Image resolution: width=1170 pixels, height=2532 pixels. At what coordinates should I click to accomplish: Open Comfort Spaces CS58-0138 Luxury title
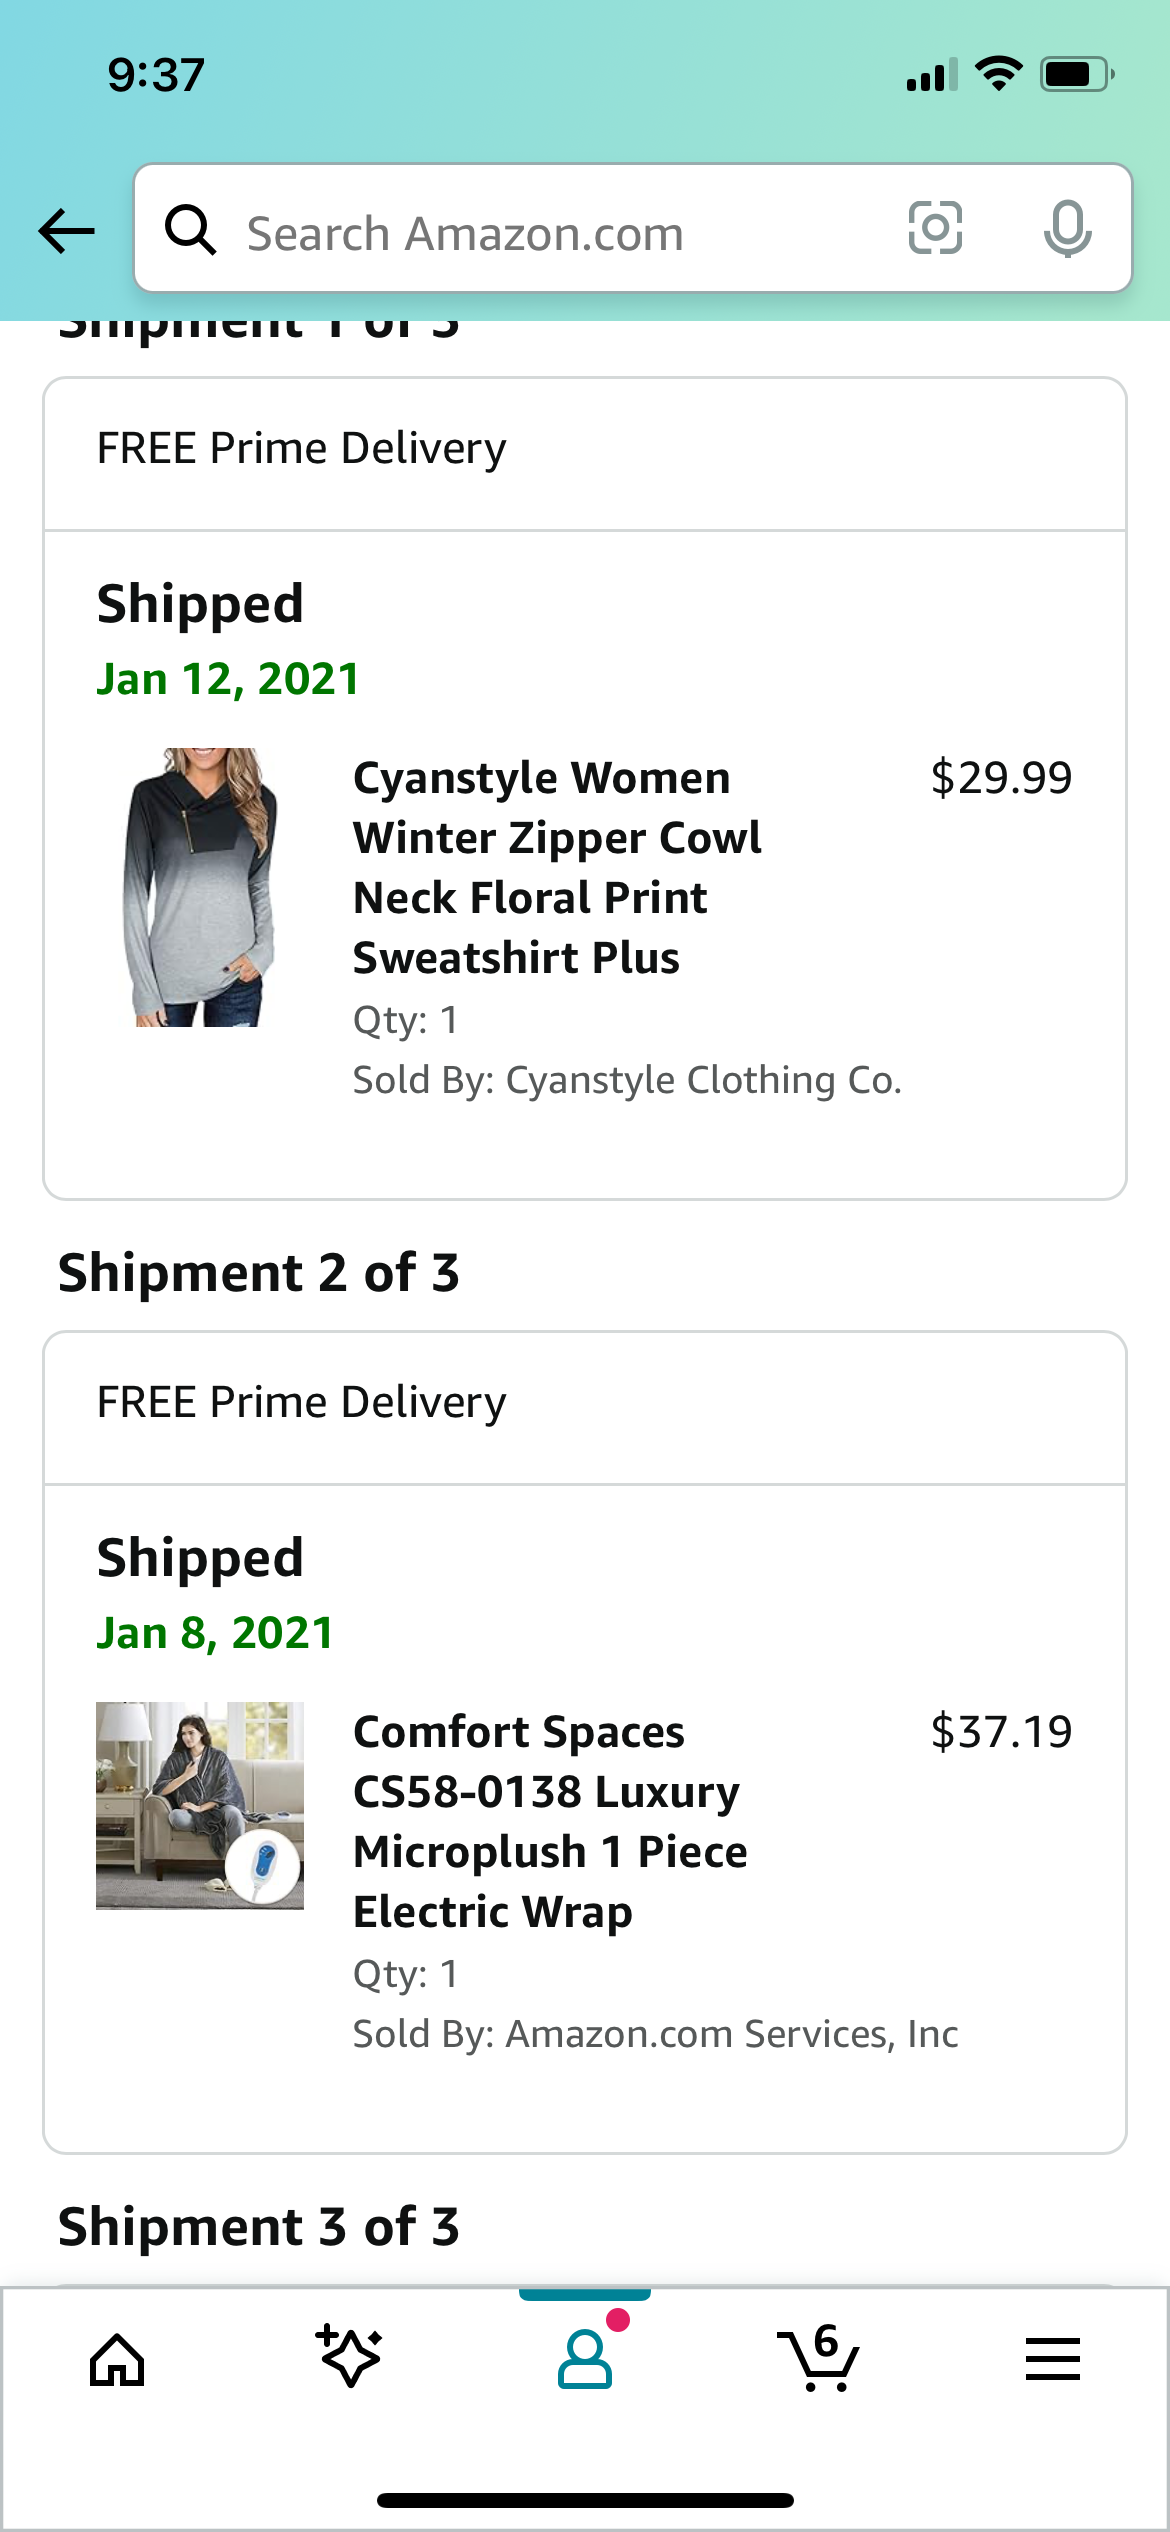tap(550, 1821)
